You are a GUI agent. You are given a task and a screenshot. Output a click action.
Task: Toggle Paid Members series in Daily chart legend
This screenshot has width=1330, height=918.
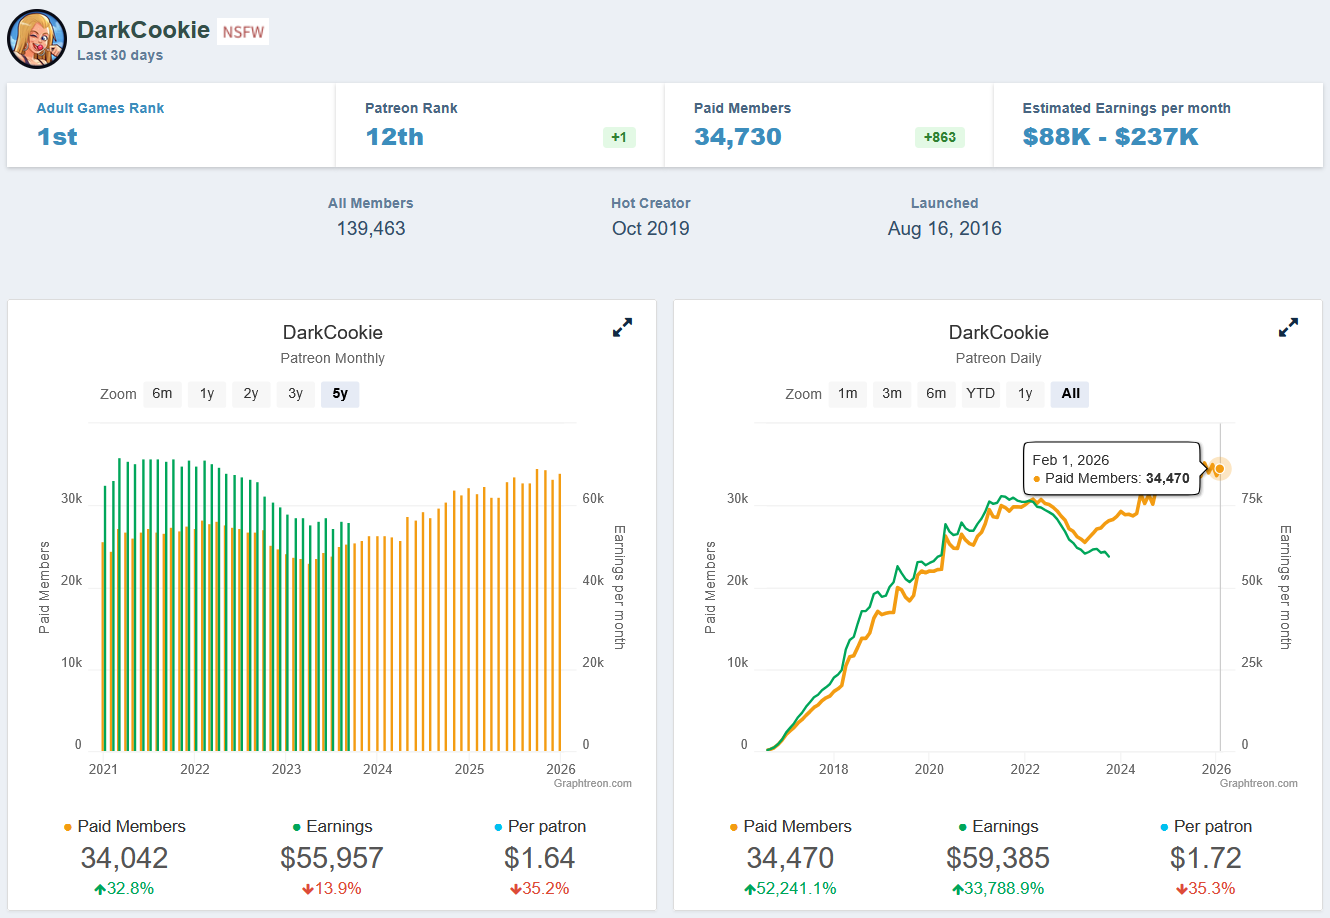coord(790,826)
